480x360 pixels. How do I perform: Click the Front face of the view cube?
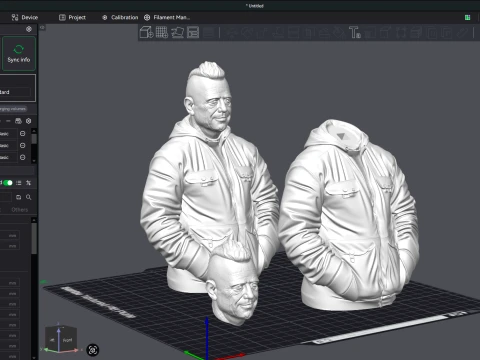(x=68, y=340)
